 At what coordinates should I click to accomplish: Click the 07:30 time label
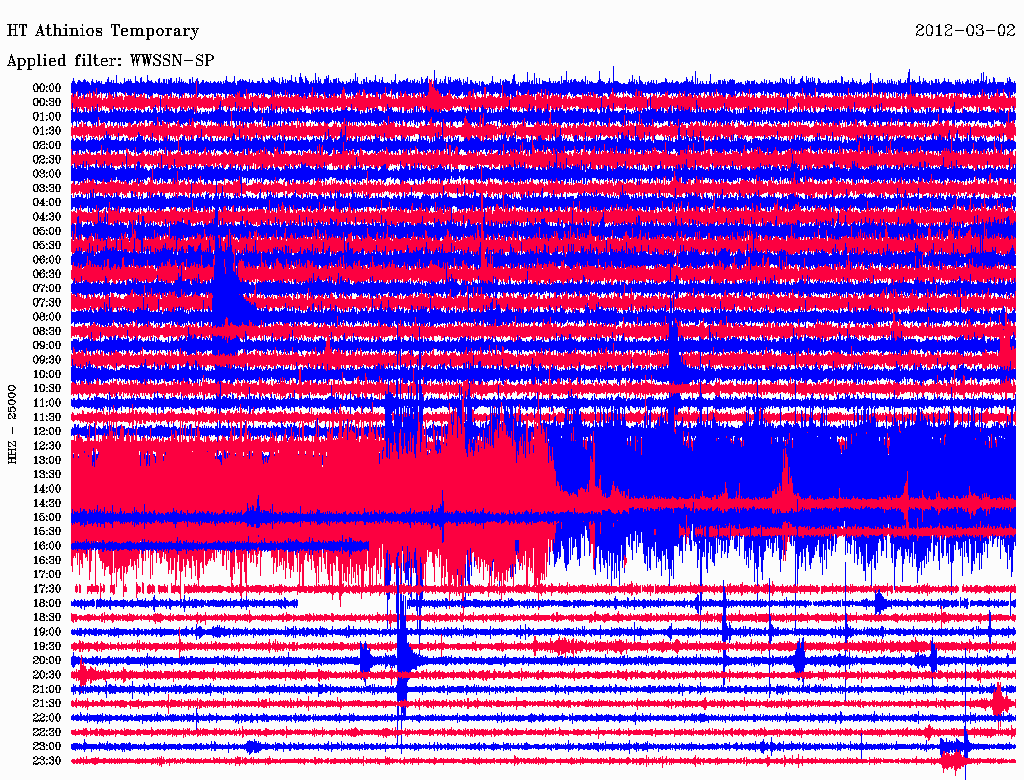(47, 302)
